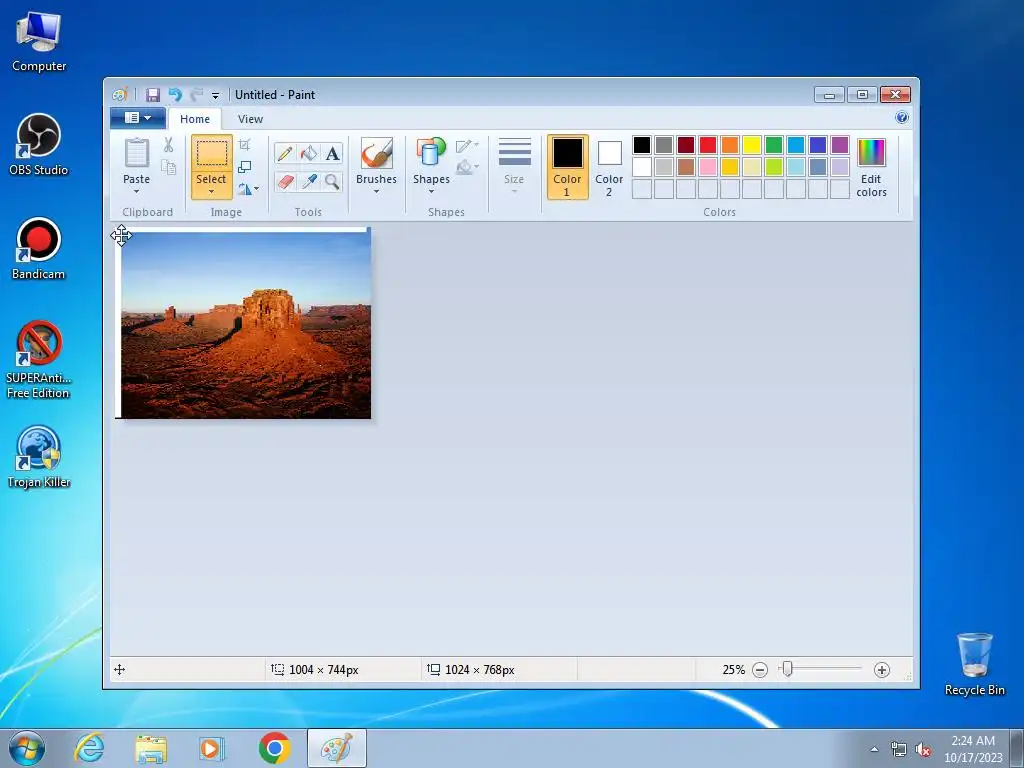This screenshot has width=1024, height=768.
Task: Open the Trojan Killer desktop shortcut
Action: click(39, 457)
